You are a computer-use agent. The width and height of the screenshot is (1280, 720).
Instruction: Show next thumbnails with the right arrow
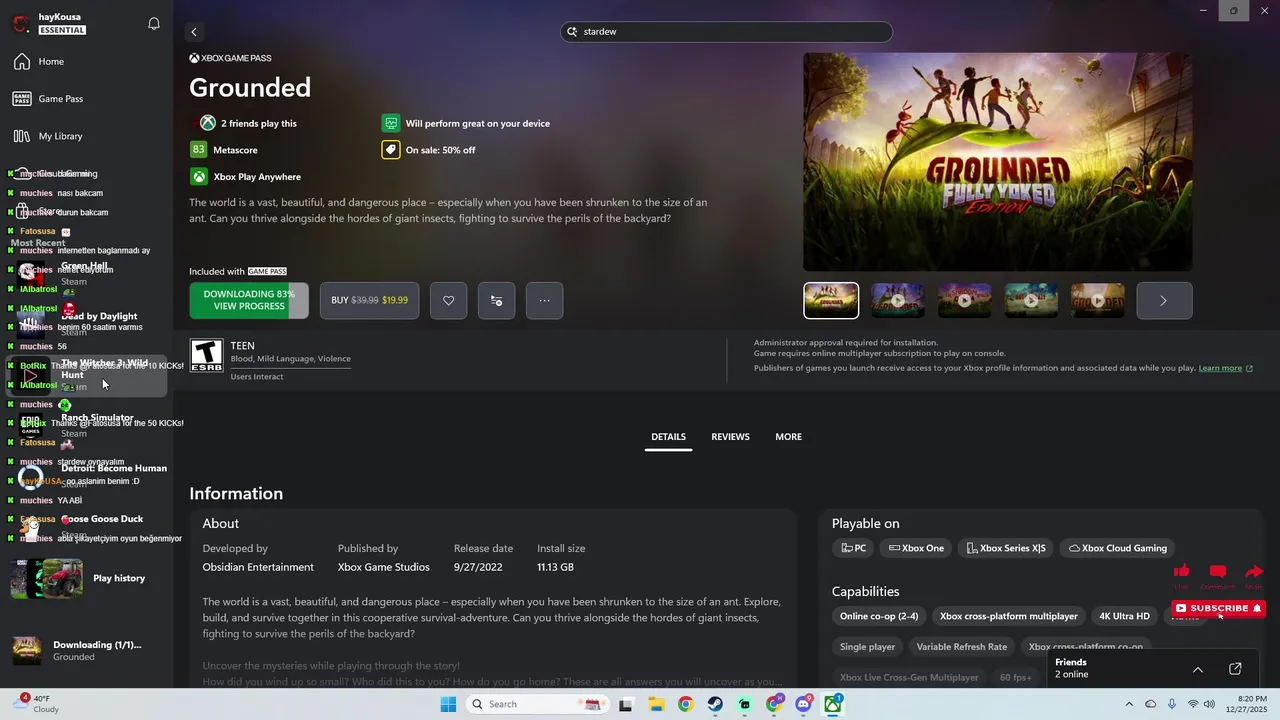(1164, 301)
